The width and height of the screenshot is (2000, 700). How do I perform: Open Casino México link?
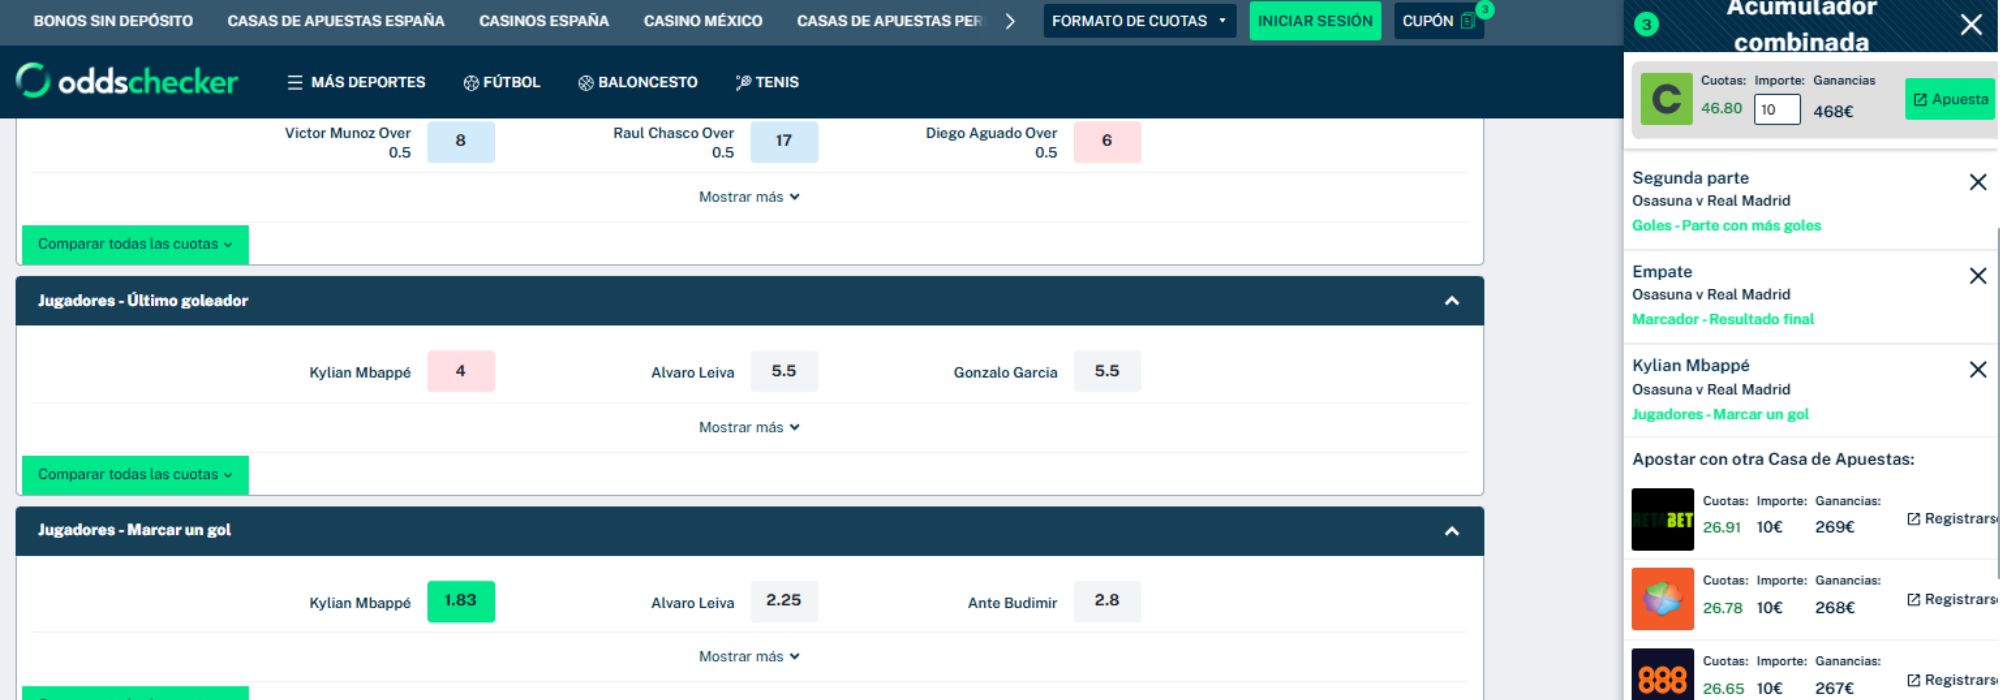[703, 20]
